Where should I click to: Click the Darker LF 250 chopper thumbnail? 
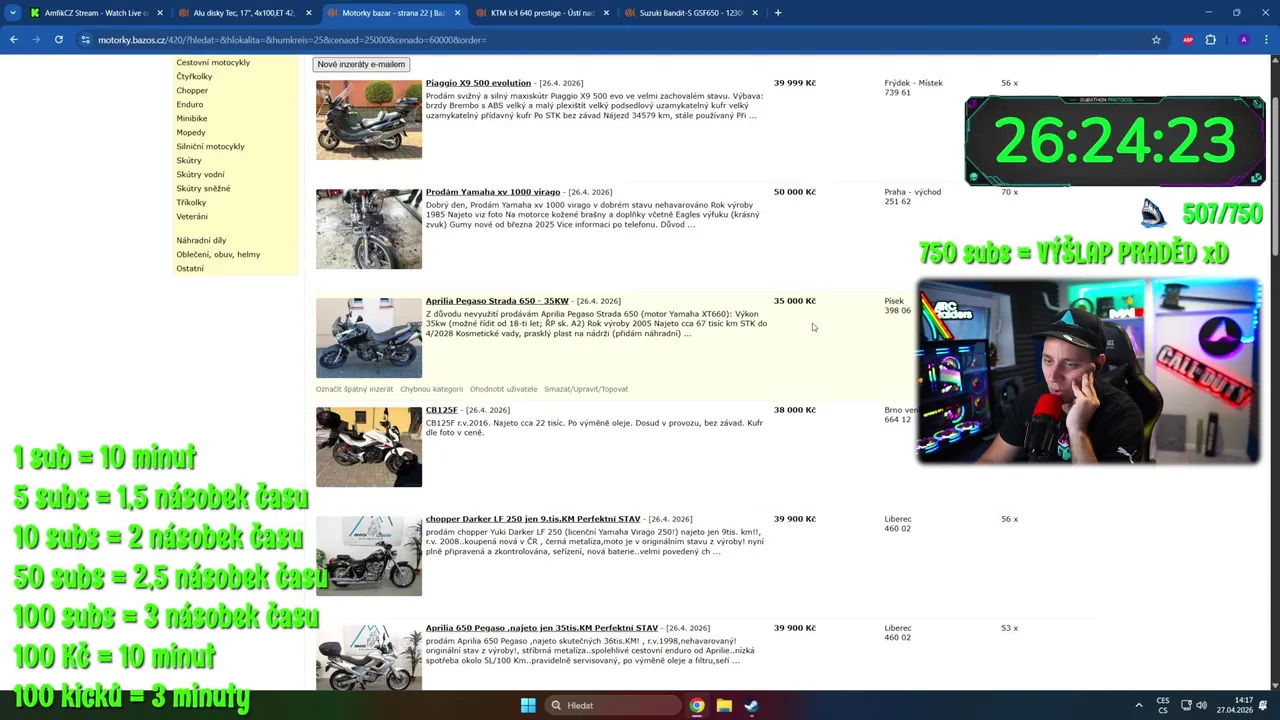[369, 555]
